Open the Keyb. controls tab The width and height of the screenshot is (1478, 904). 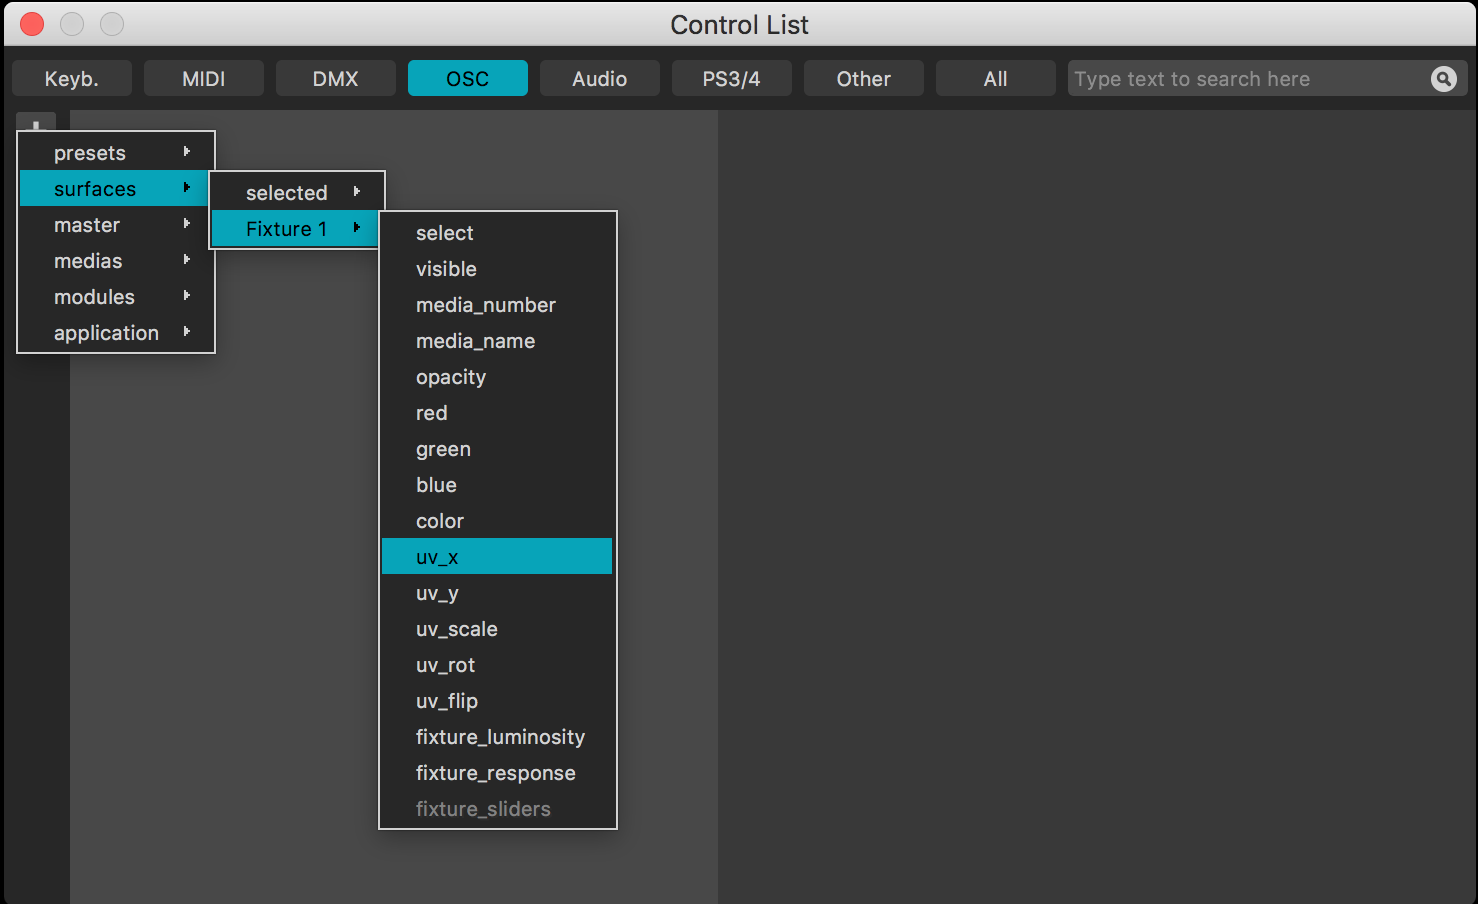coord(72,79)
